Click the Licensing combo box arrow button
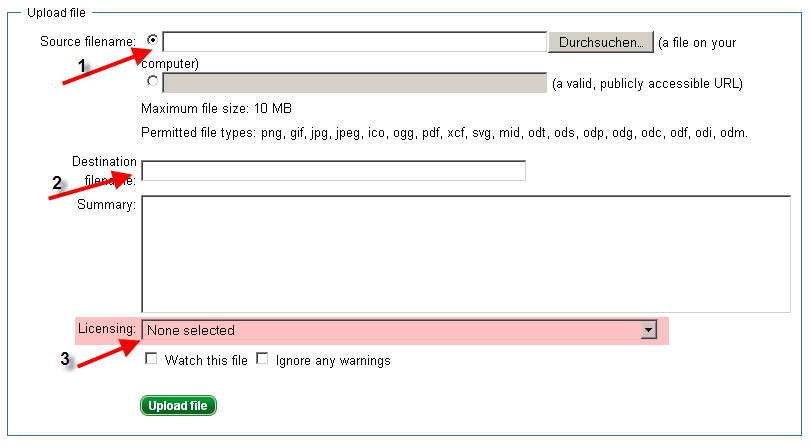Viewport: 810px width, 447px height. tap(648, 330)
